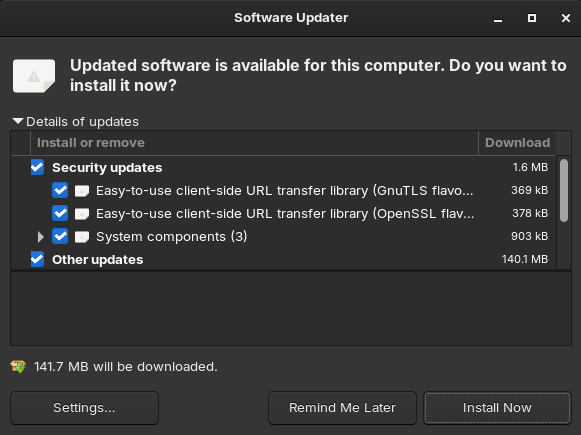The image size is (581, 435).
Task: Click the Download column header
Action: coord(517,143)
